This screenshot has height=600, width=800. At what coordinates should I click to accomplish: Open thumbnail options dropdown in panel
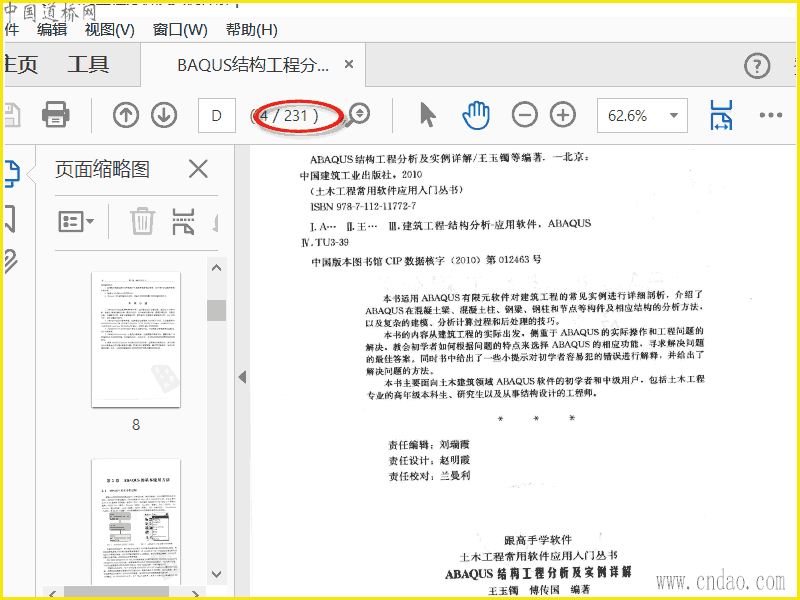tap(76, 221)
